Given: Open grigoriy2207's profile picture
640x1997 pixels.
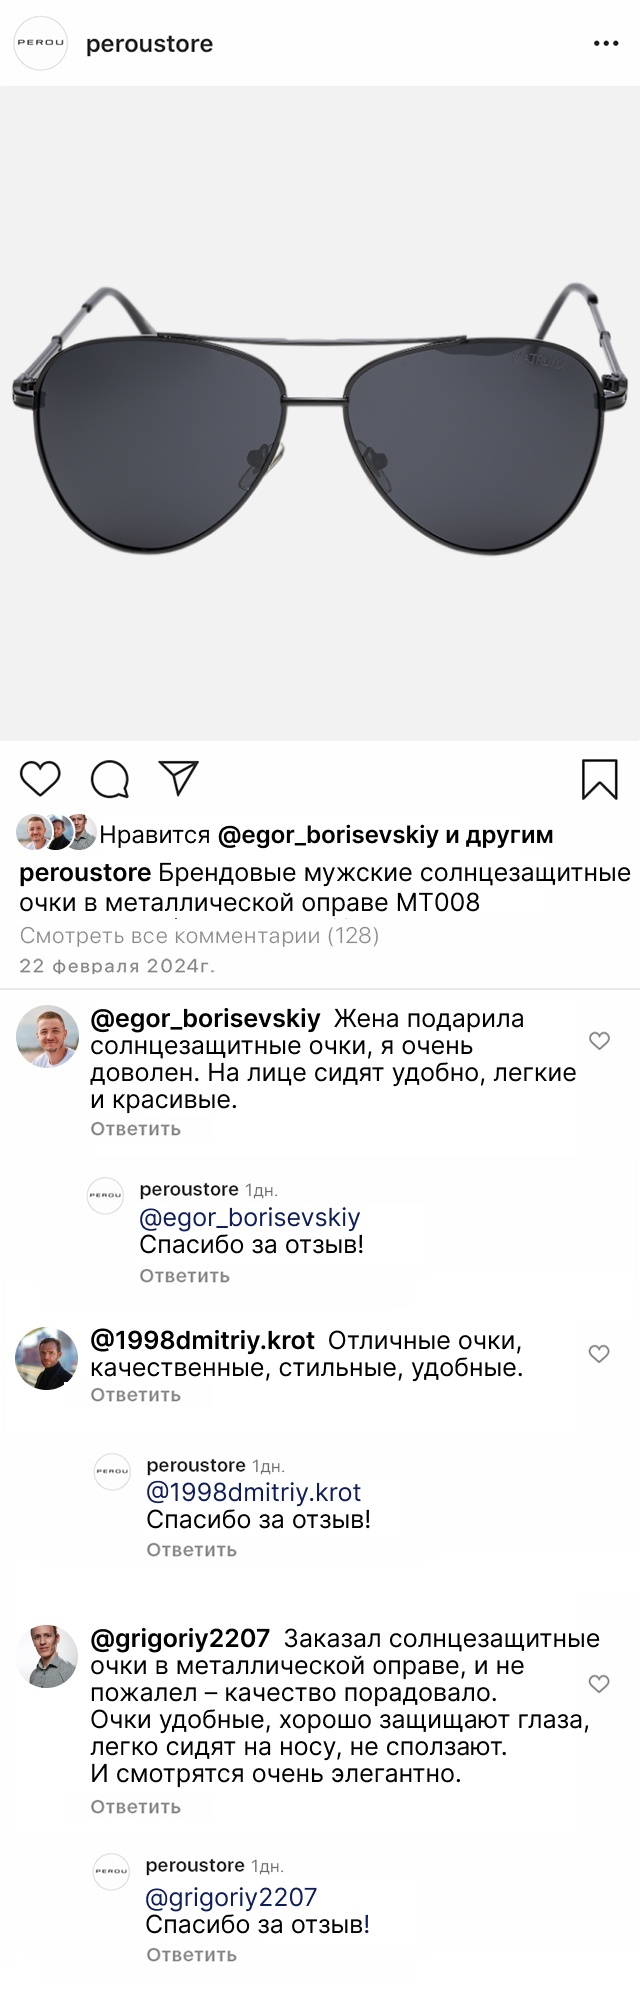Looking at the screenshot, I should 47,1656.
